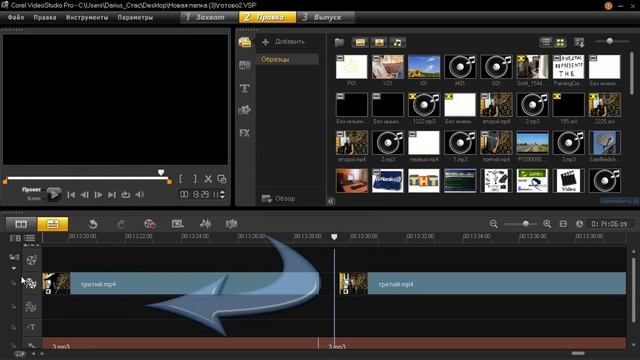Select Проект playback mode

coord(31,190)
